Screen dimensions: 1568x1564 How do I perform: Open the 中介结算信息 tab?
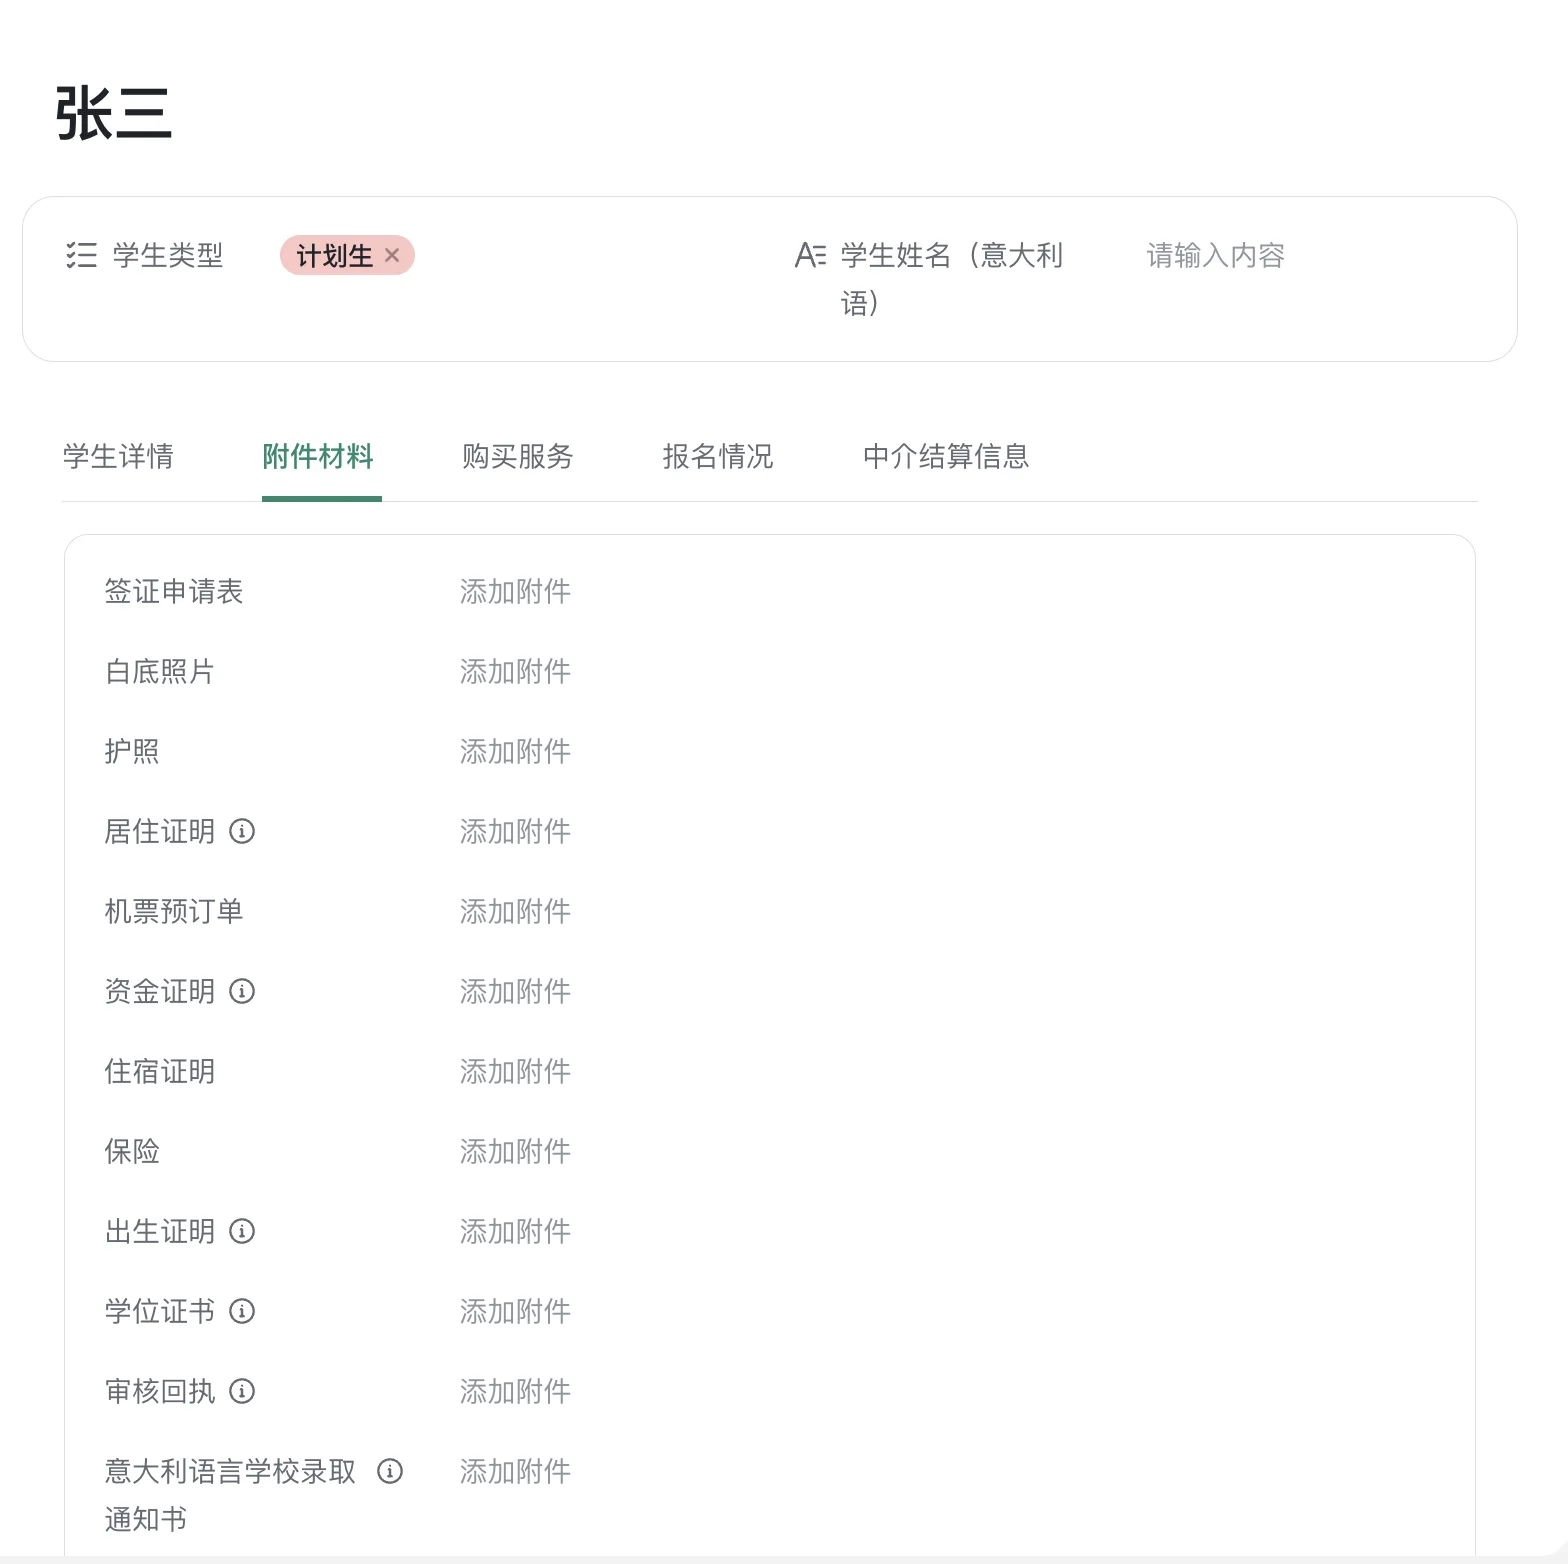[946, 457]
